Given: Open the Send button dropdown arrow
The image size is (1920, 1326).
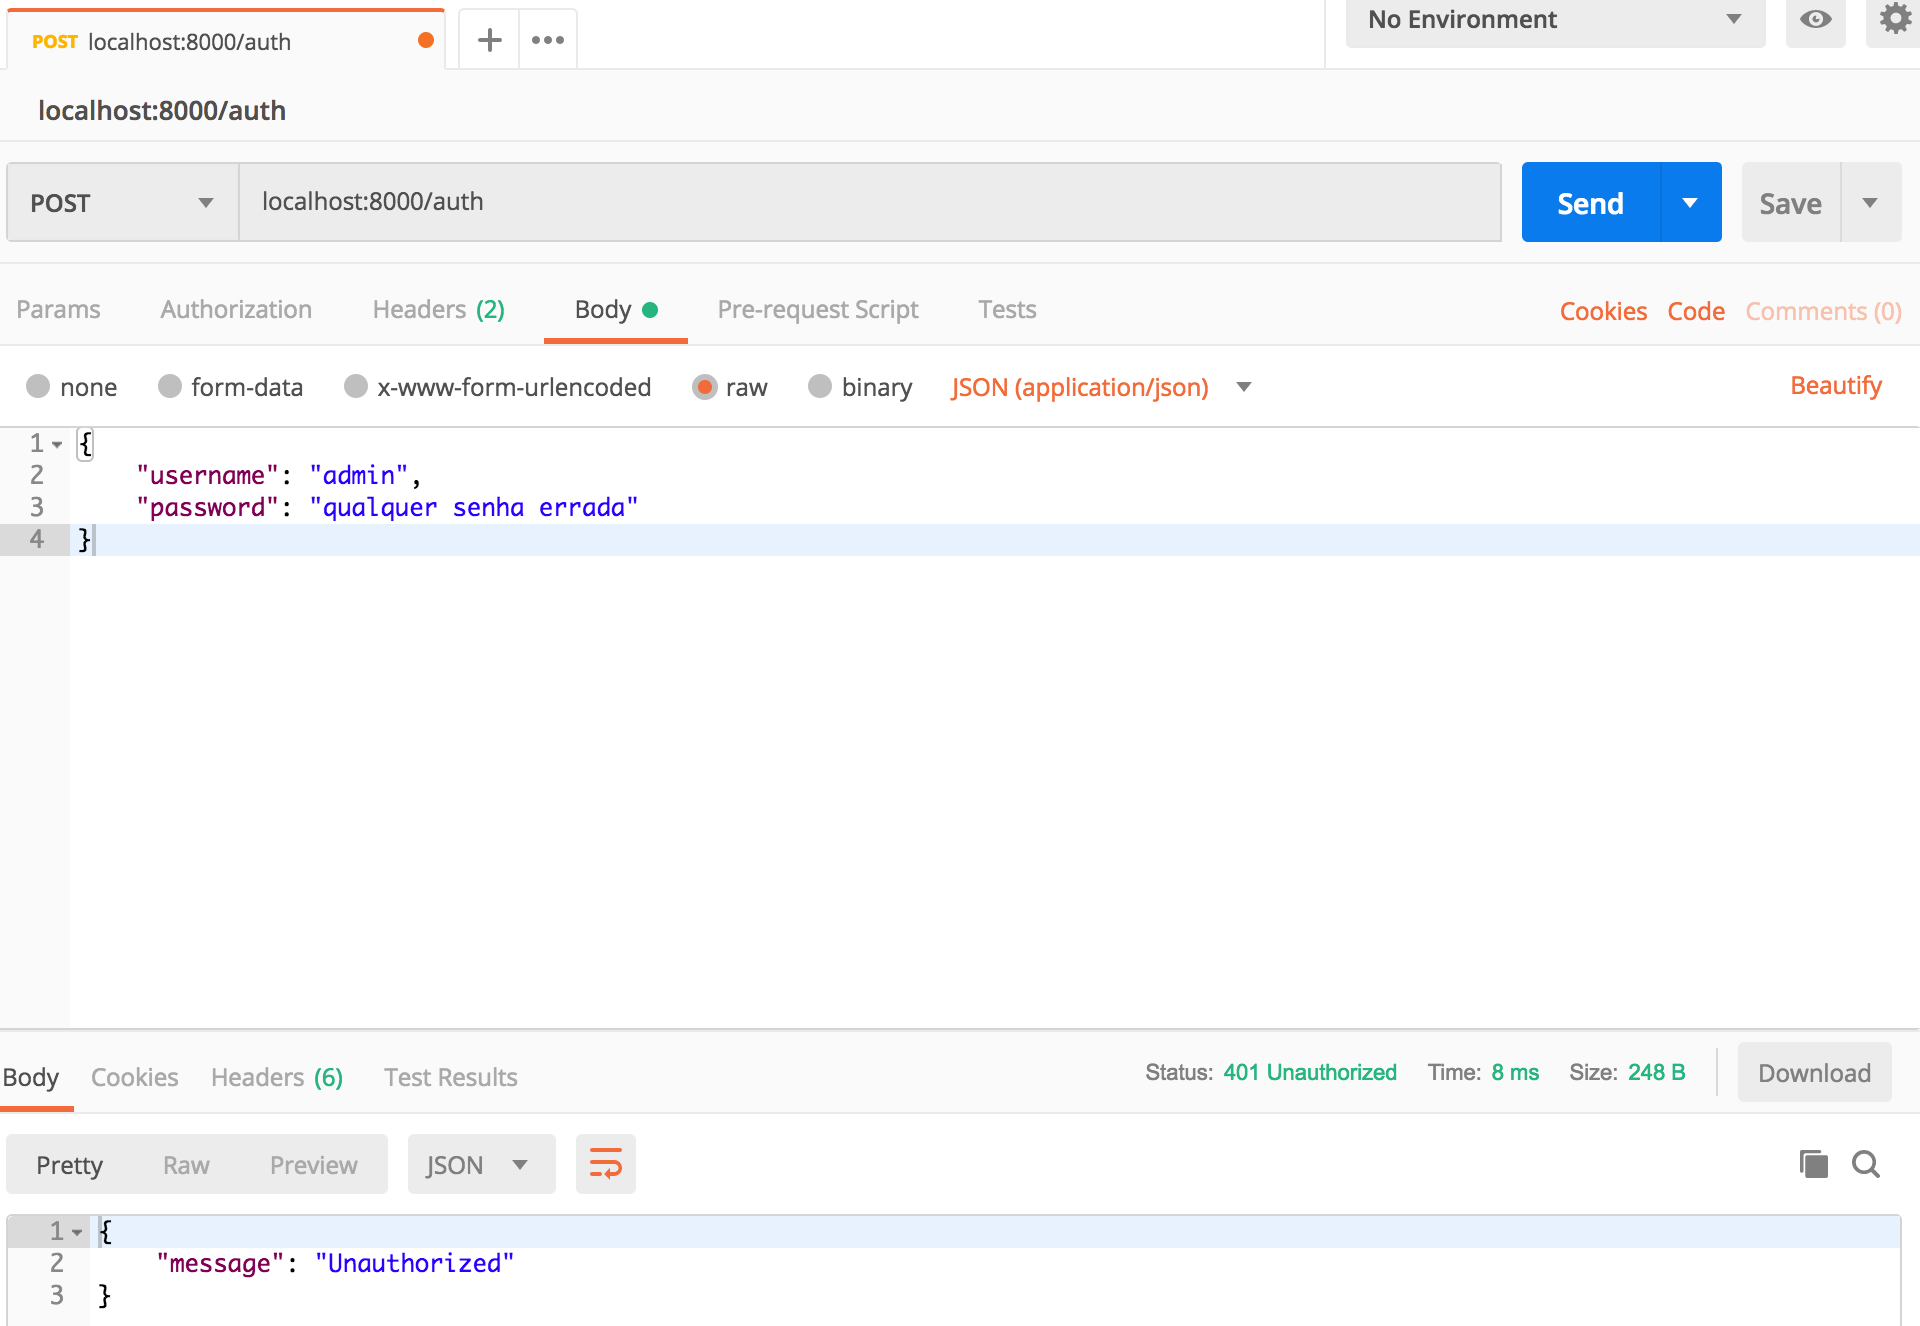Looking at the screenshot, I should (x=1690, y=203).
